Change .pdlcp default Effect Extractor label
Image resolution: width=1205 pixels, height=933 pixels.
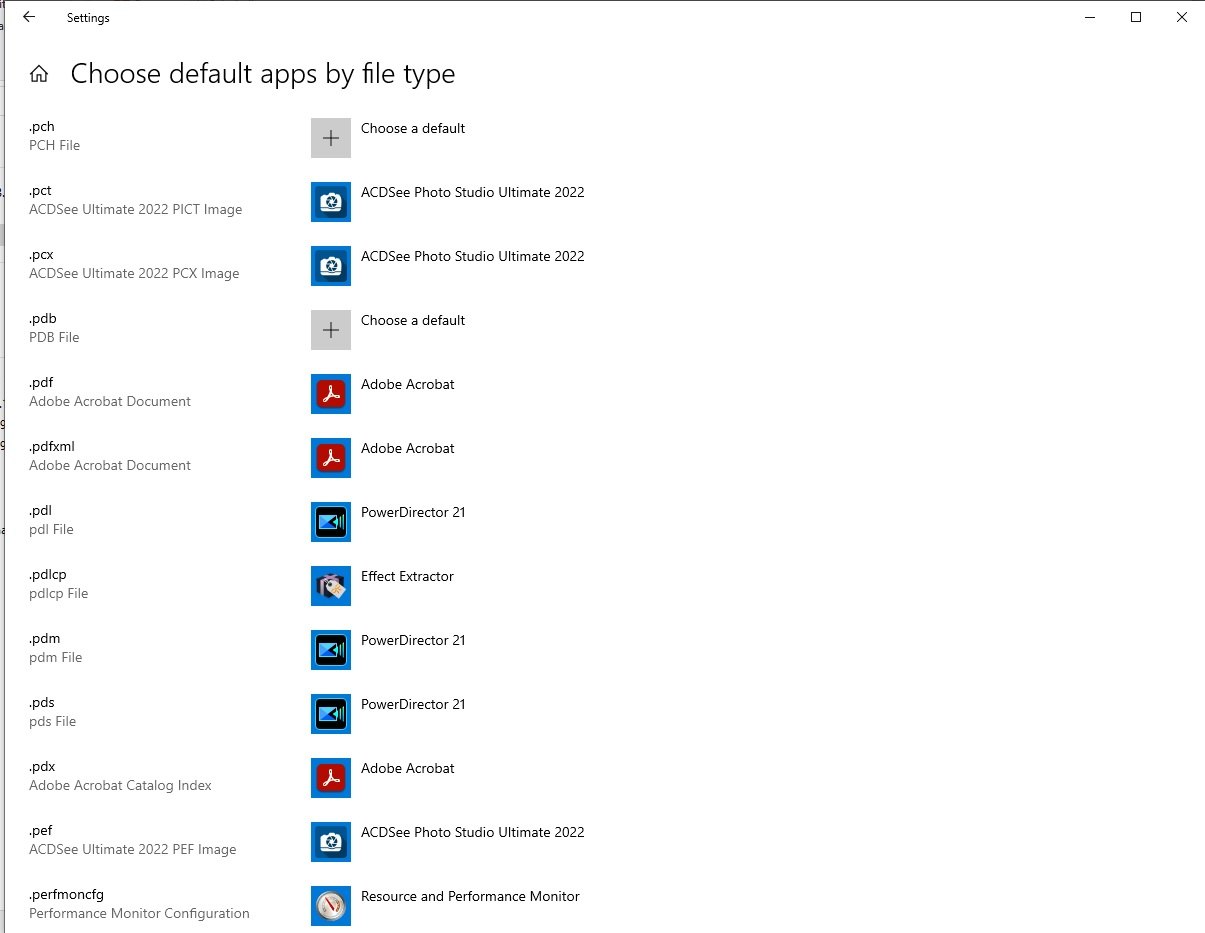pyautogui.click(x=407, y=576)
